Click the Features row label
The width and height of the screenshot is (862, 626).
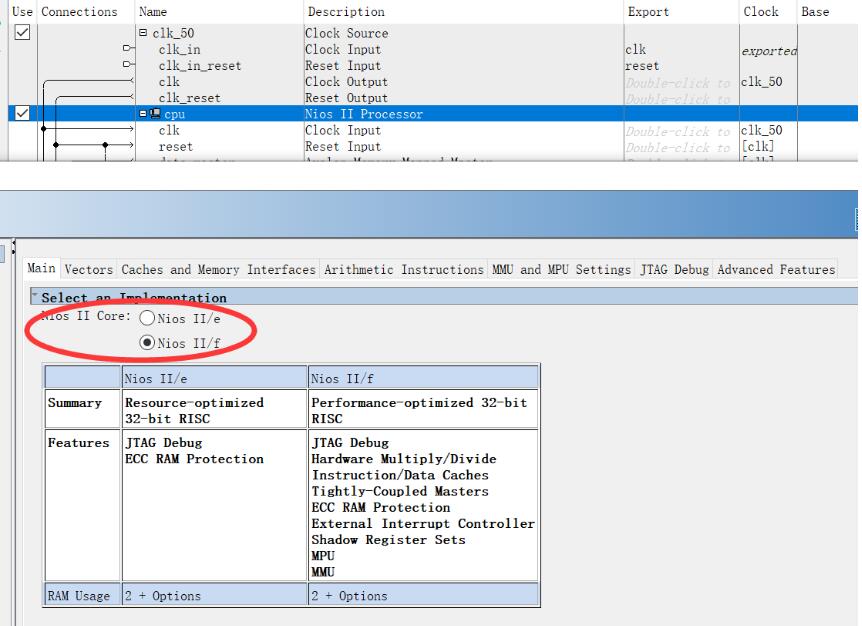79,443
